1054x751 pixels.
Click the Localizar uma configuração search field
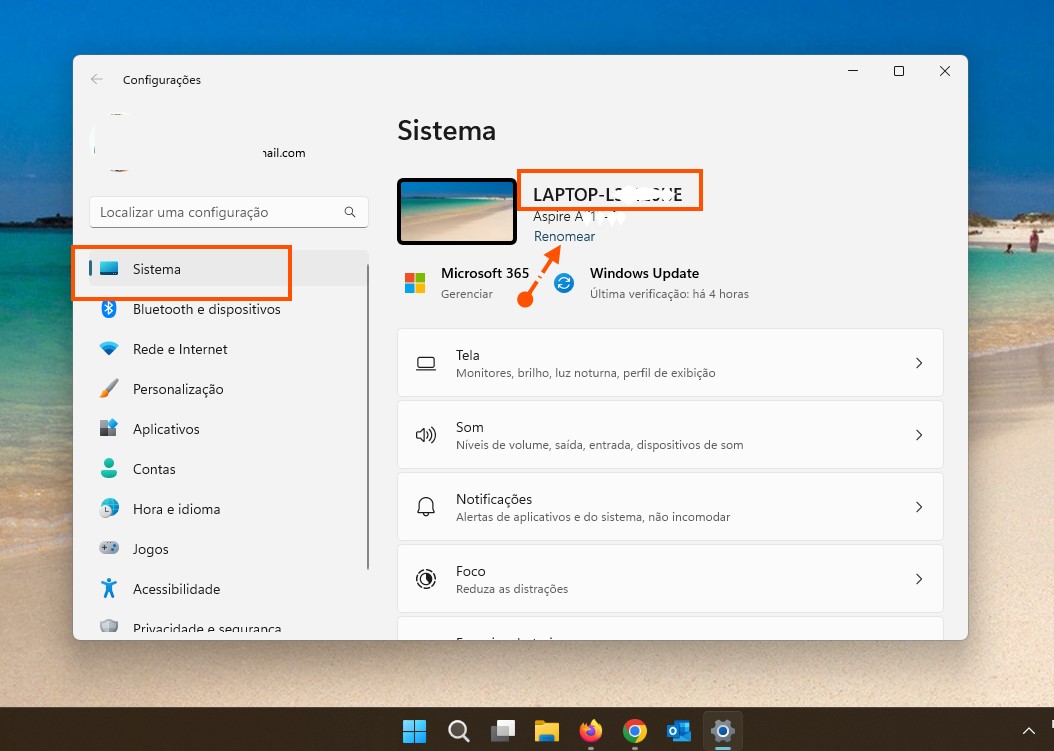point(229,212)
